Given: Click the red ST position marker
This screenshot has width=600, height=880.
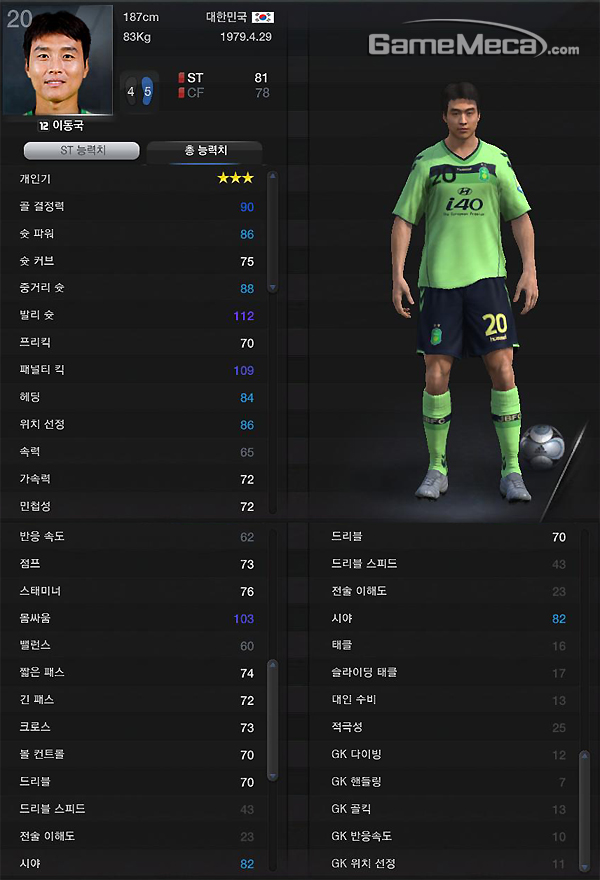Looking at the screenshot, I should coord(181,77).
